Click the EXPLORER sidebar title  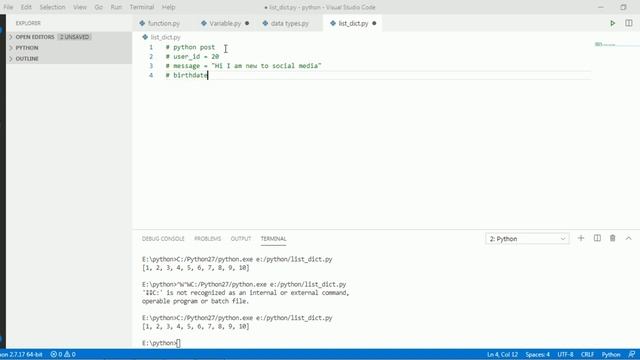(28, 23)
